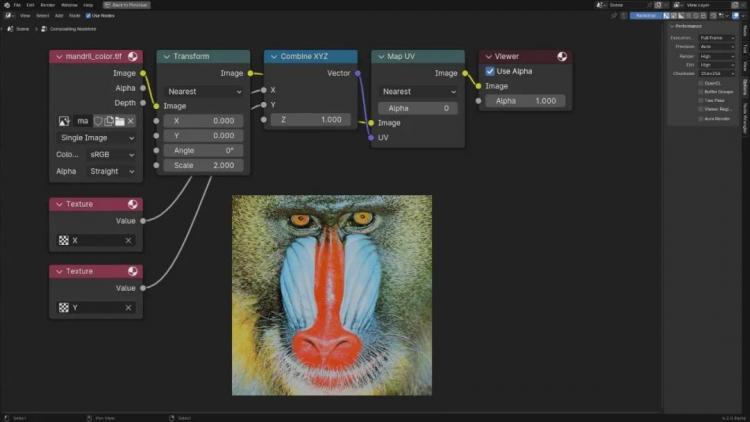Screen dimensions: 750x422
Task: Click the preview sphere icon on Viewer node
Action: (x=562, y=56)
